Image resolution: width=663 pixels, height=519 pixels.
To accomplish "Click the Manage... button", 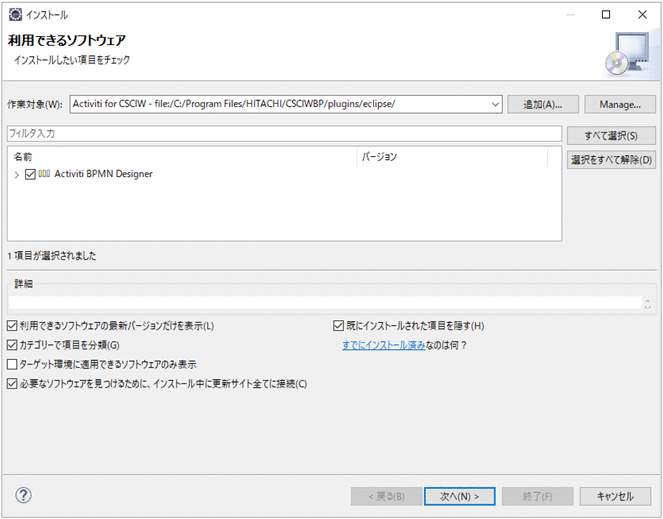I will tap(620, 104).
